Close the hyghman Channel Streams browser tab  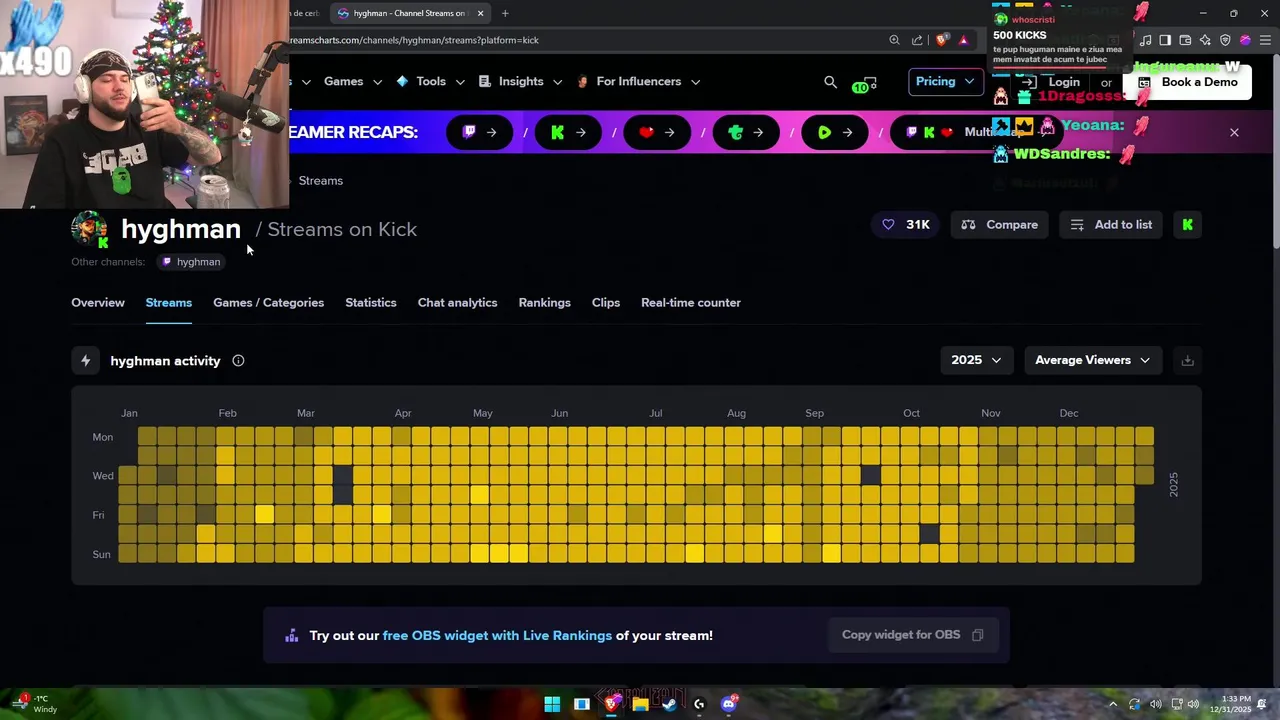pyautogui.click(x=480, y=13)
